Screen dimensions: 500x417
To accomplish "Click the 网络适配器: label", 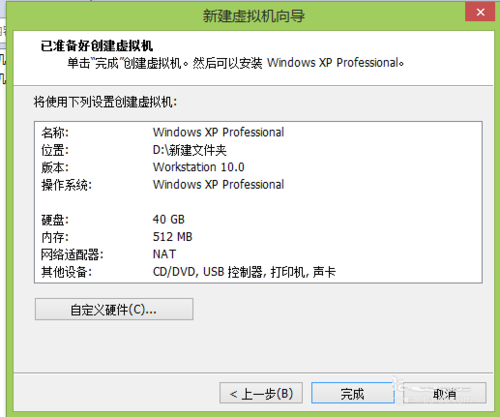I will click(x=72, y=255).
